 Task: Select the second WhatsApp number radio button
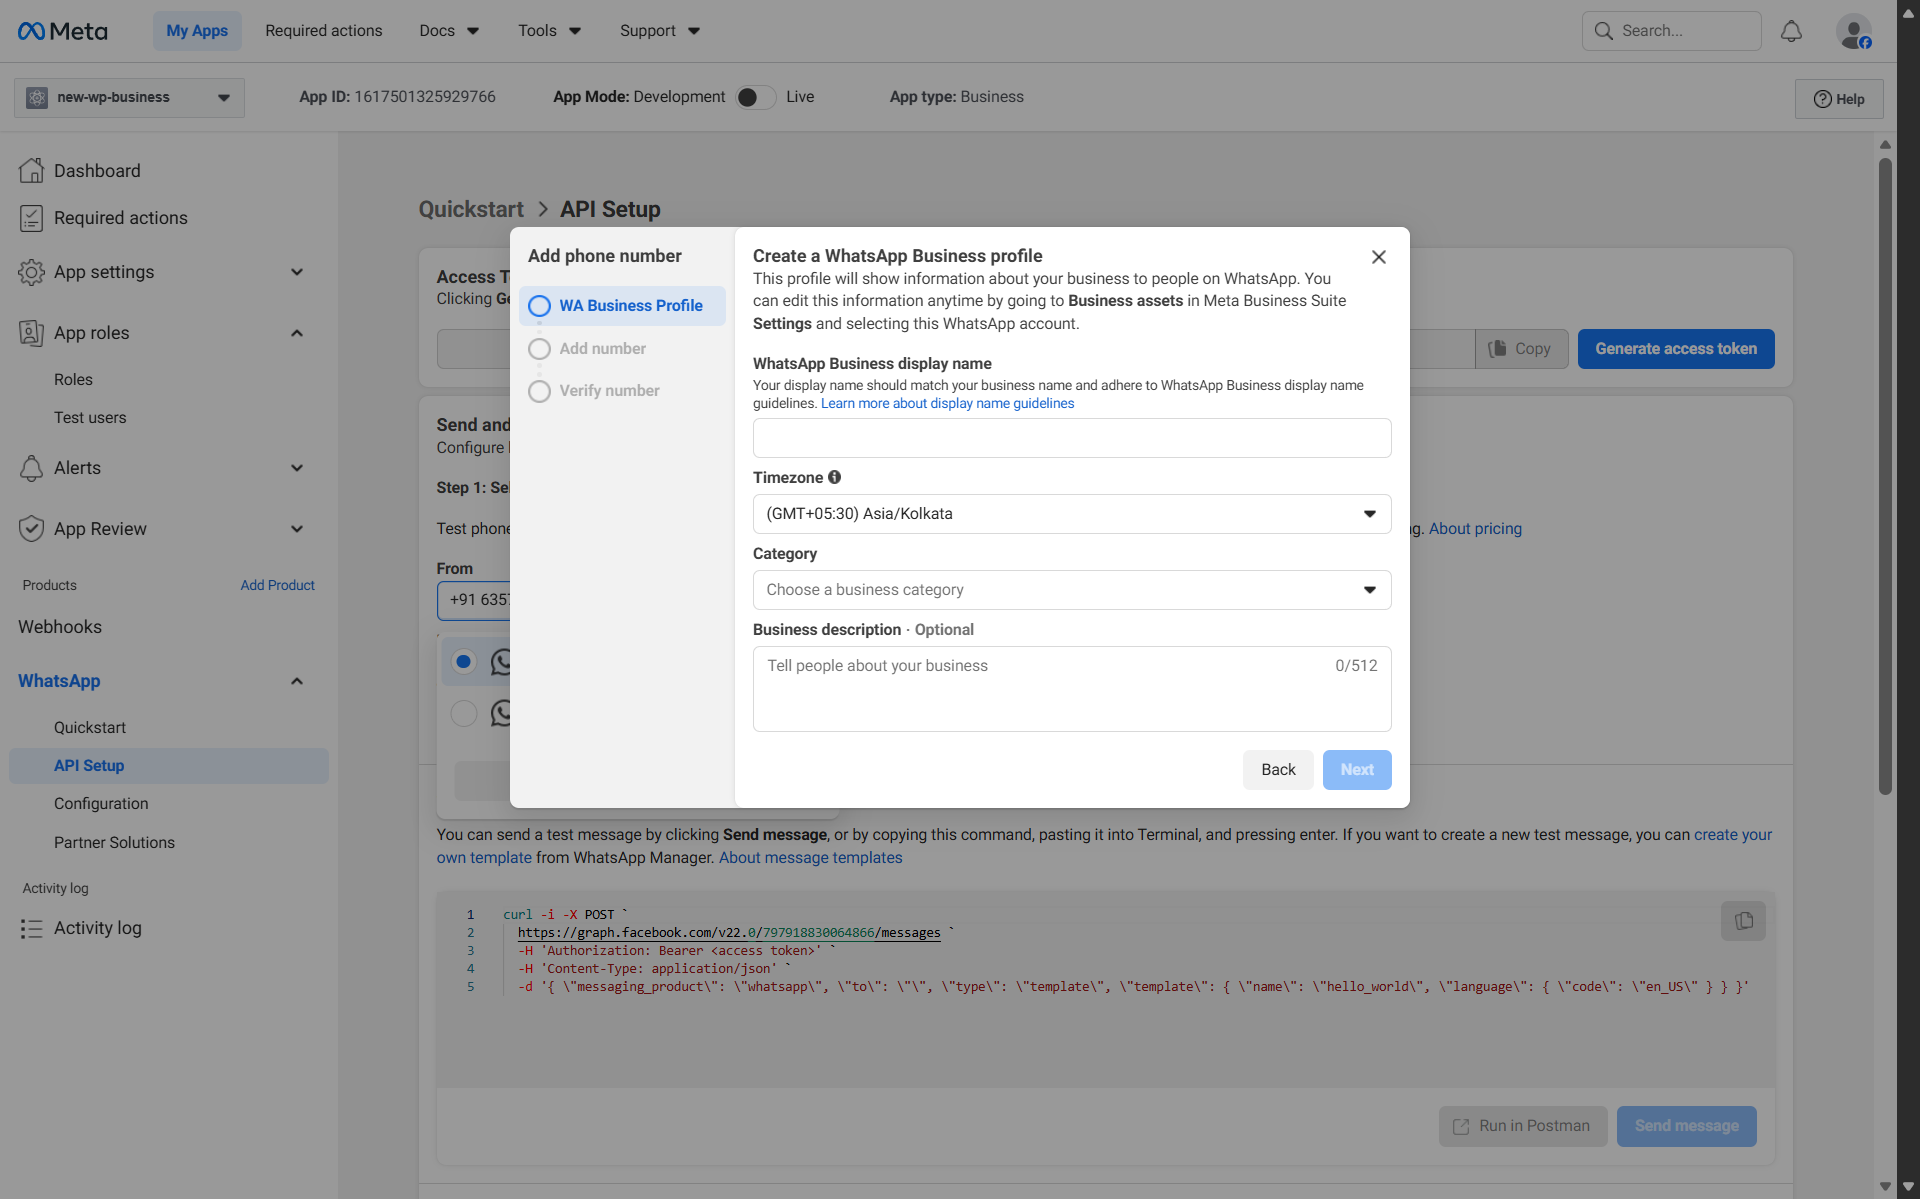coord(463,713)
